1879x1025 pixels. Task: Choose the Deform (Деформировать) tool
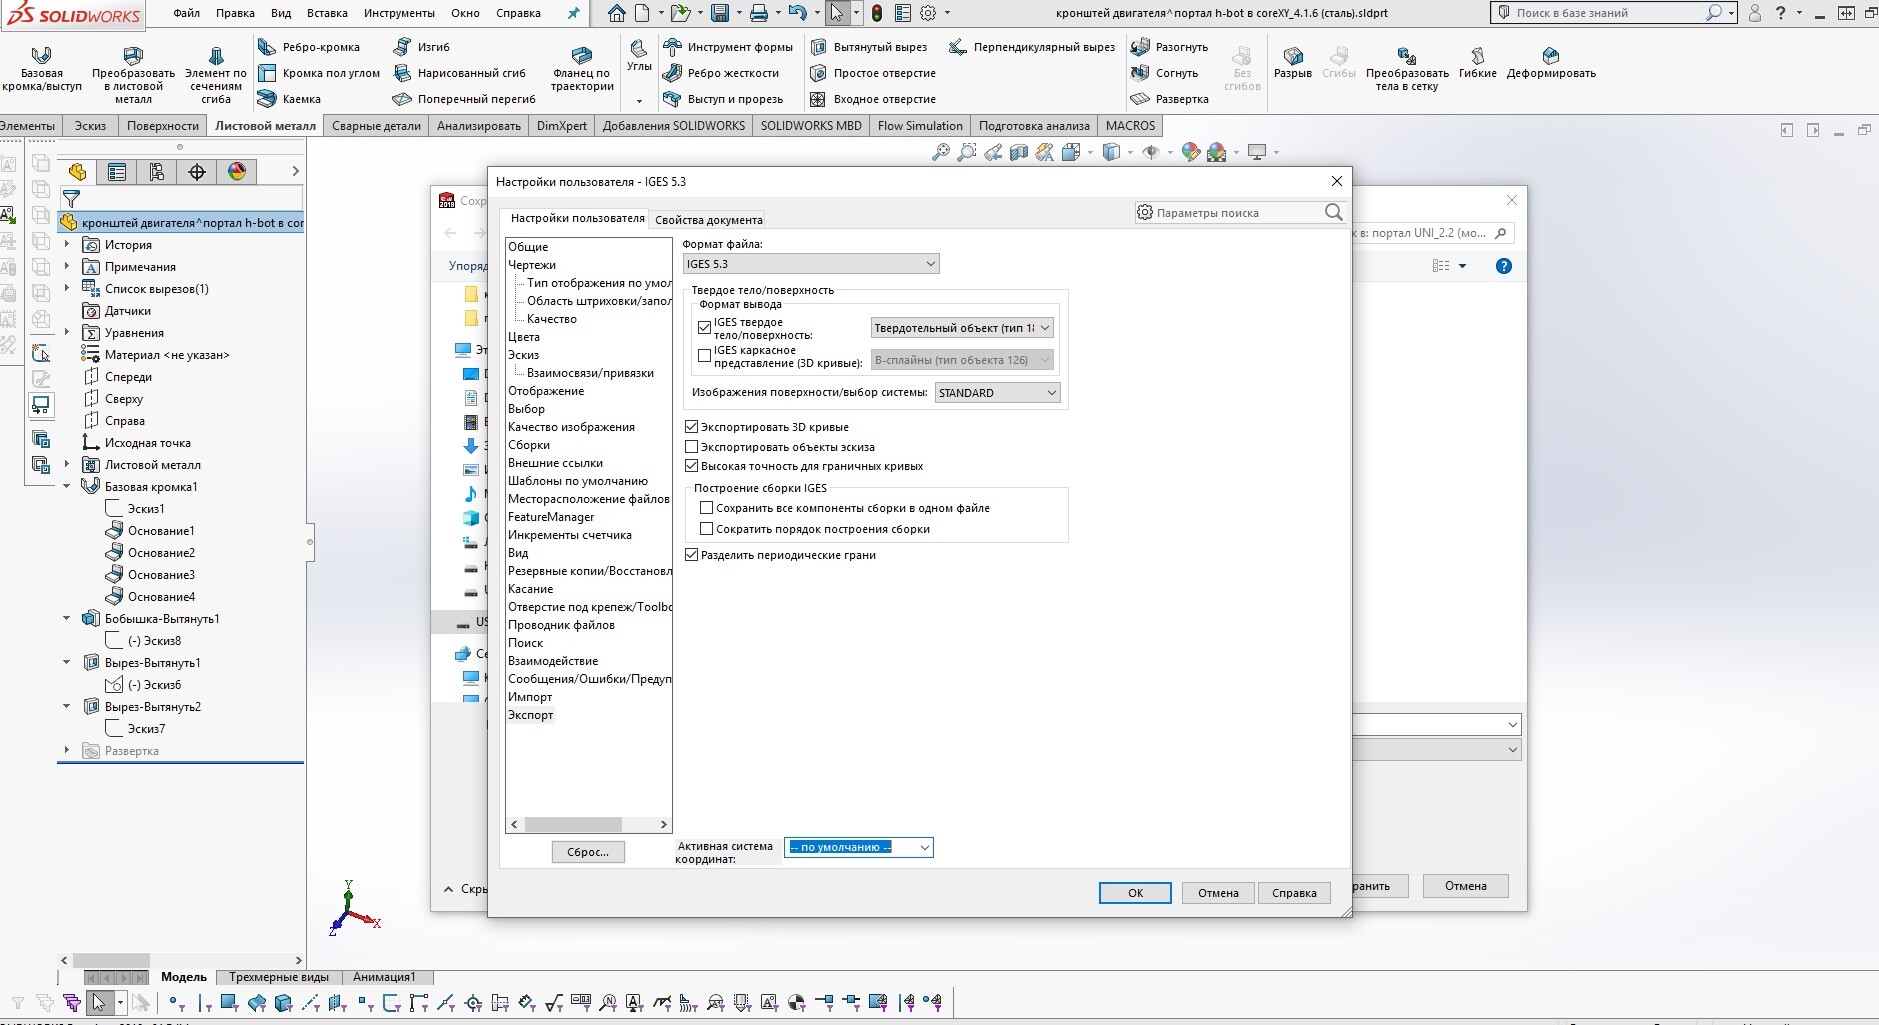pos(1551,62)
